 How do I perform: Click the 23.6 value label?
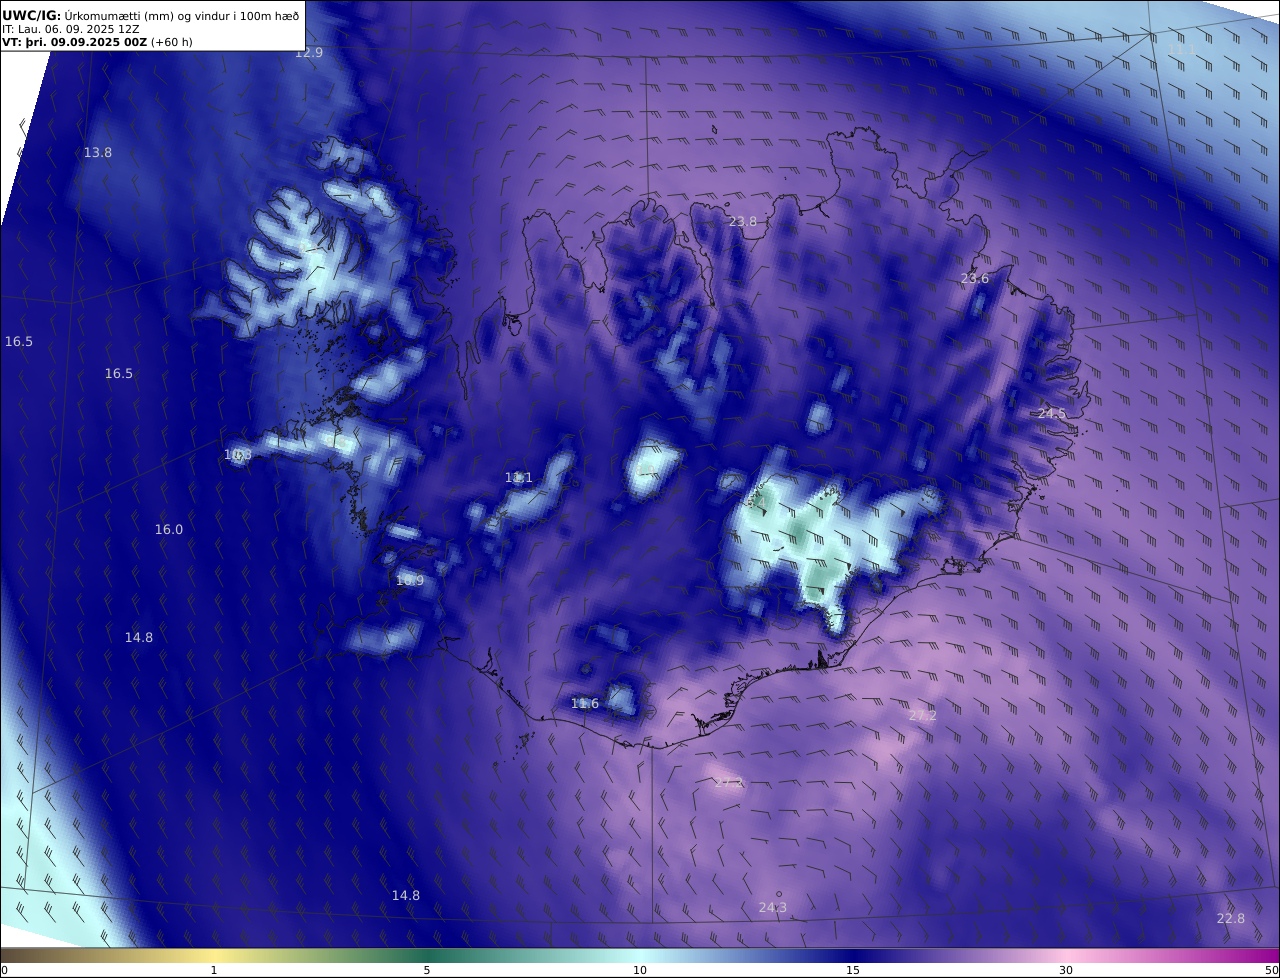[x=975, y=278]
